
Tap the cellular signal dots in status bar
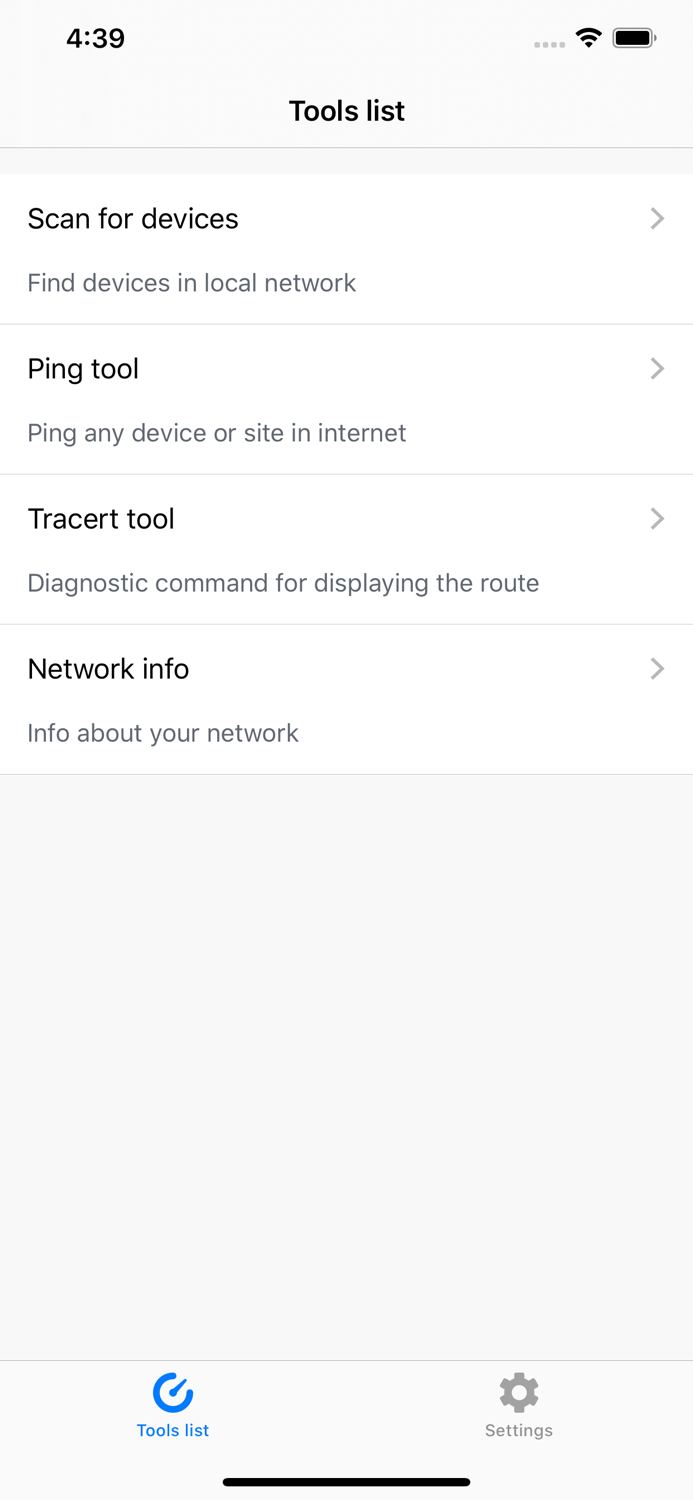tap(549, 42)
